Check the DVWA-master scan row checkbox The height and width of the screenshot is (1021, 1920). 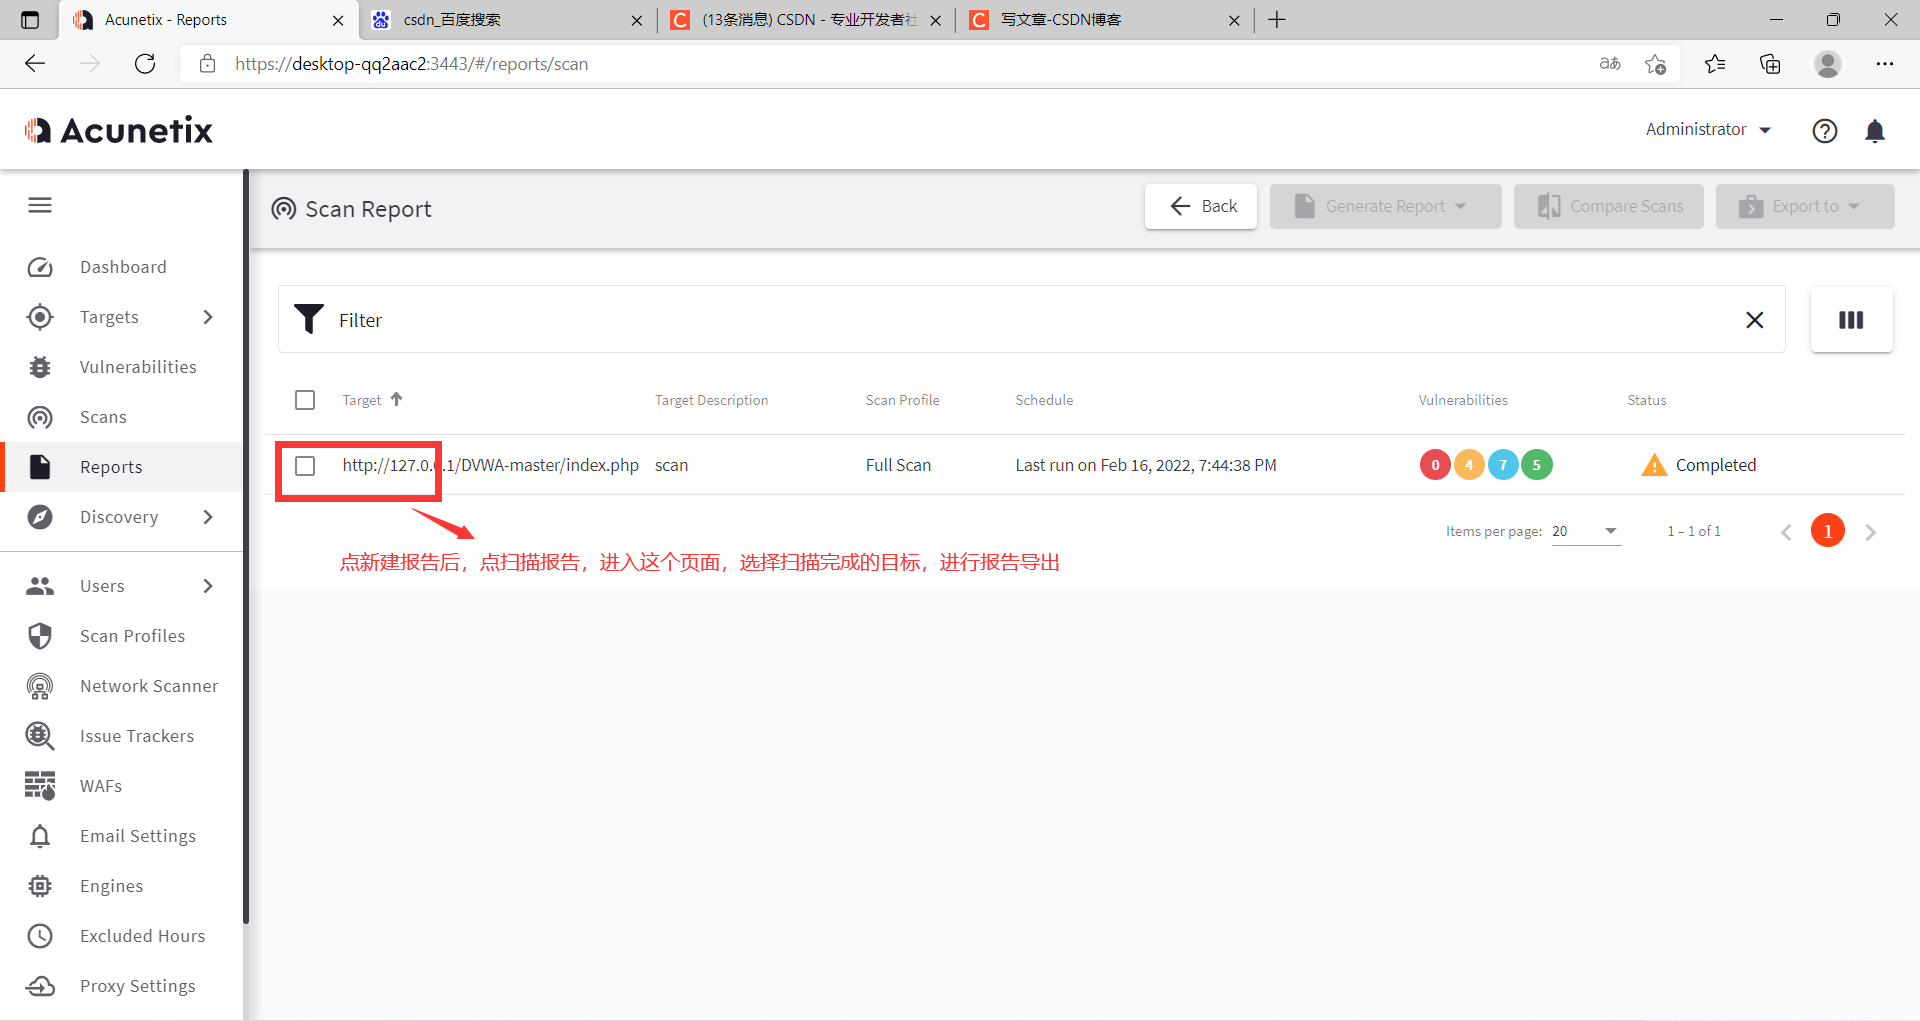click(305, 466)
